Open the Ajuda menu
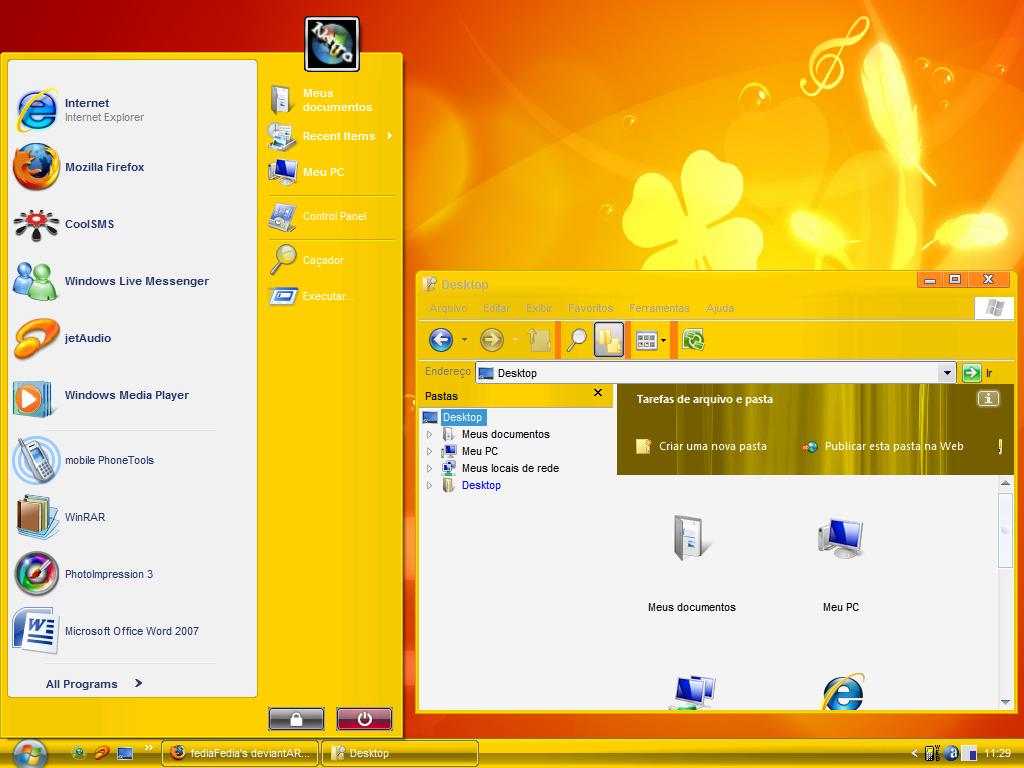The image size is (1024, 768). (x=720, y=308)
